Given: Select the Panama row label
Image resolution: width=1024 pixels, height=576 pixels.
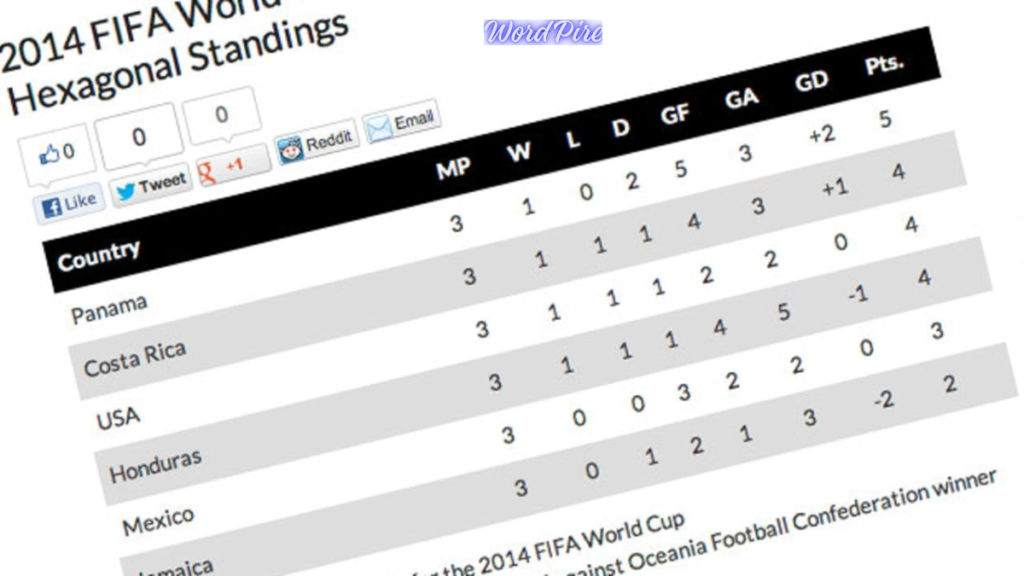Looking at the screenshot, I should [x=109, y=309].
